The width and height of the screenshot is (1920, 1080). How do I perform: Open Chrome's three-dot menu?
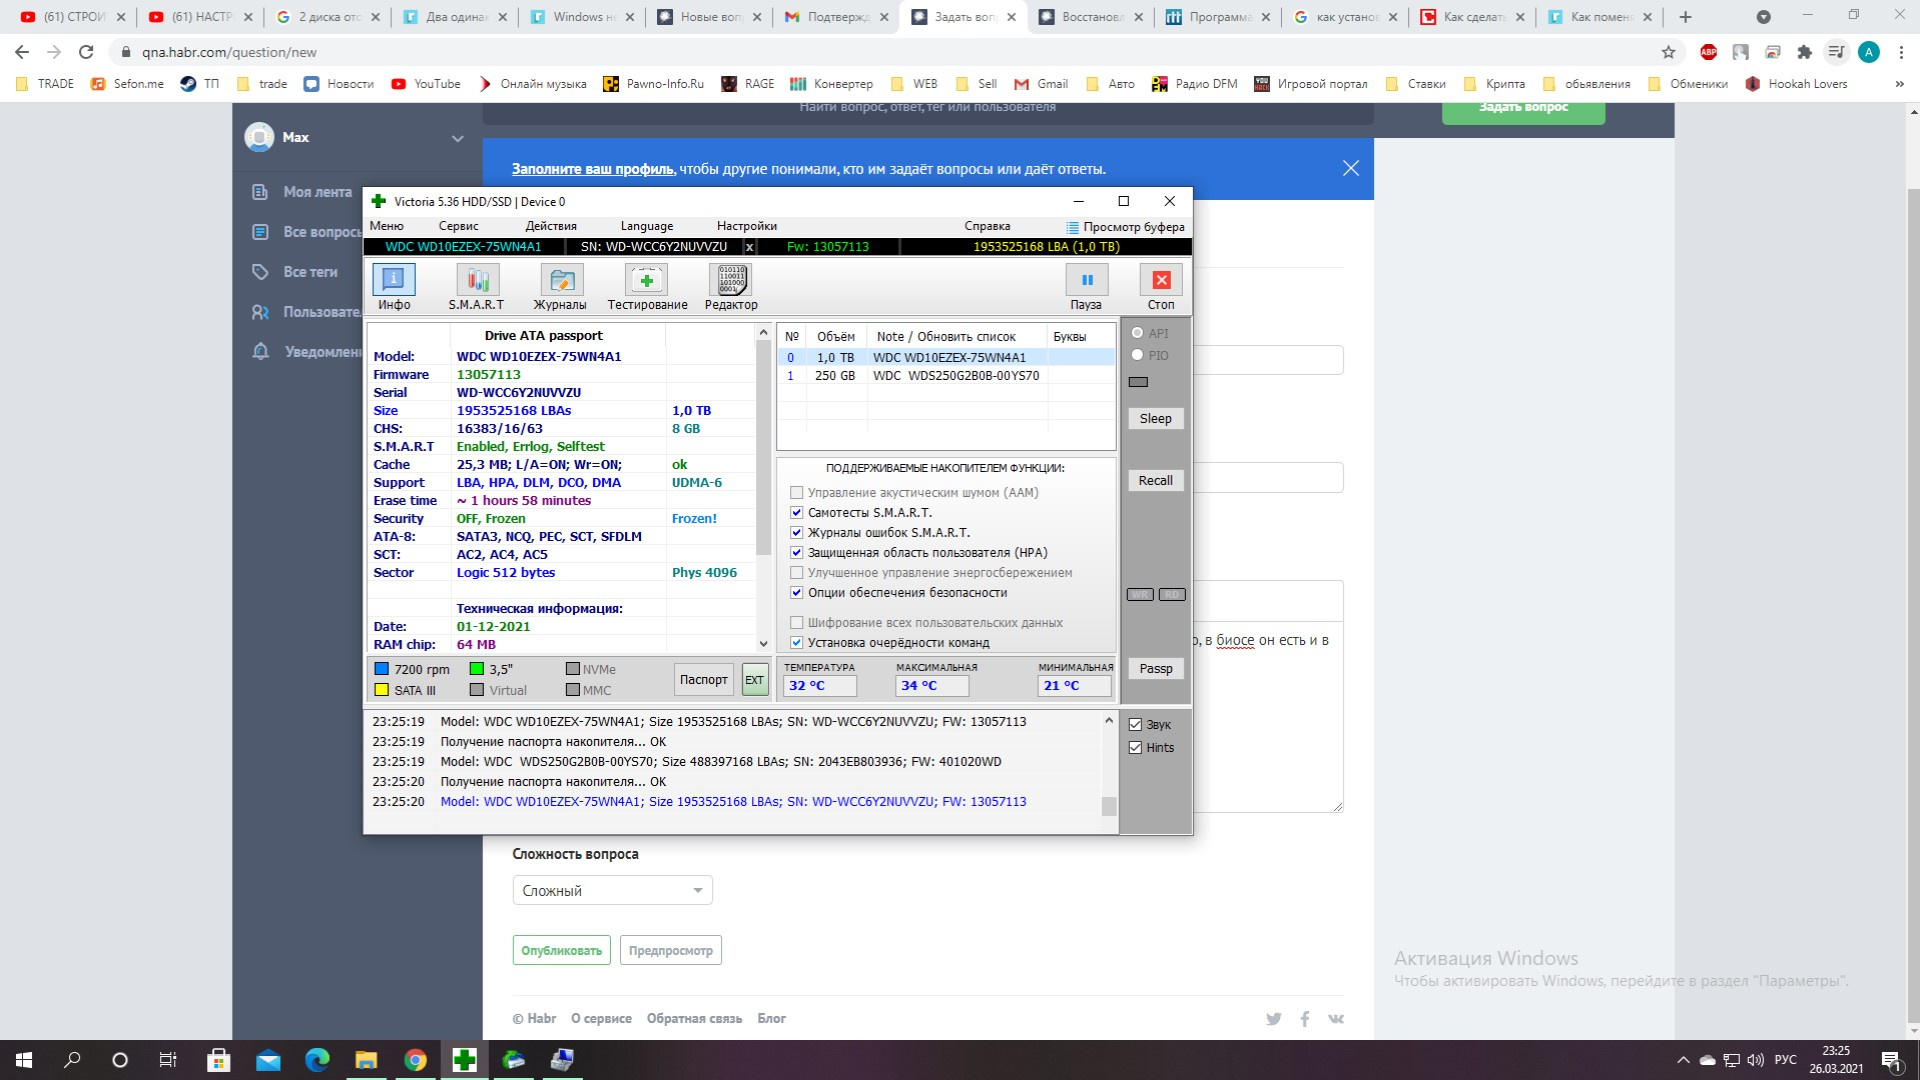(1901, 52)
